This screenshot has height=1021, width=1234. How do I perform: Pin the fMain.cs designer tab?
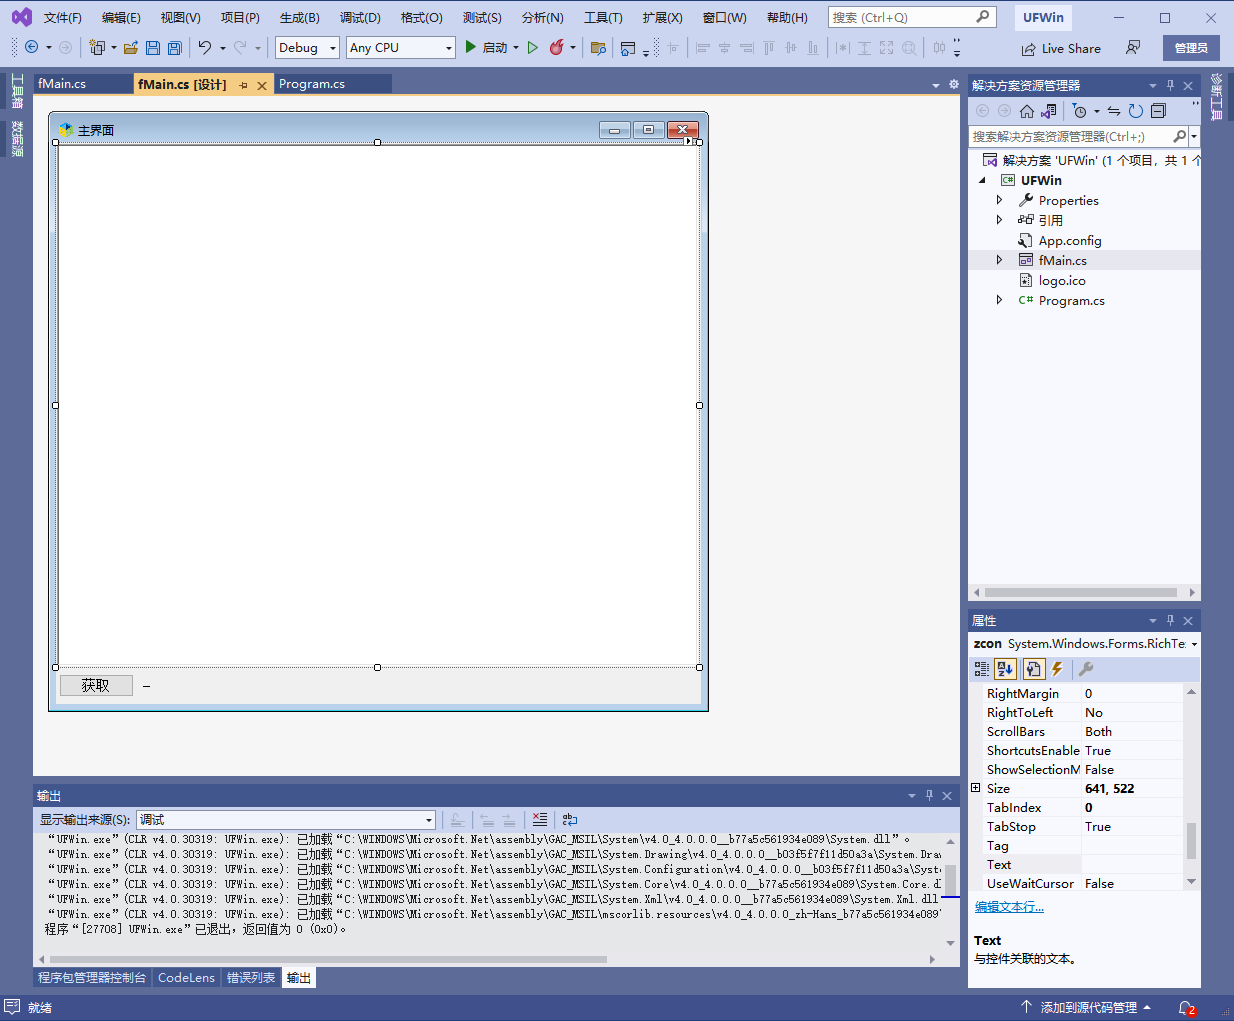(243, 85)
